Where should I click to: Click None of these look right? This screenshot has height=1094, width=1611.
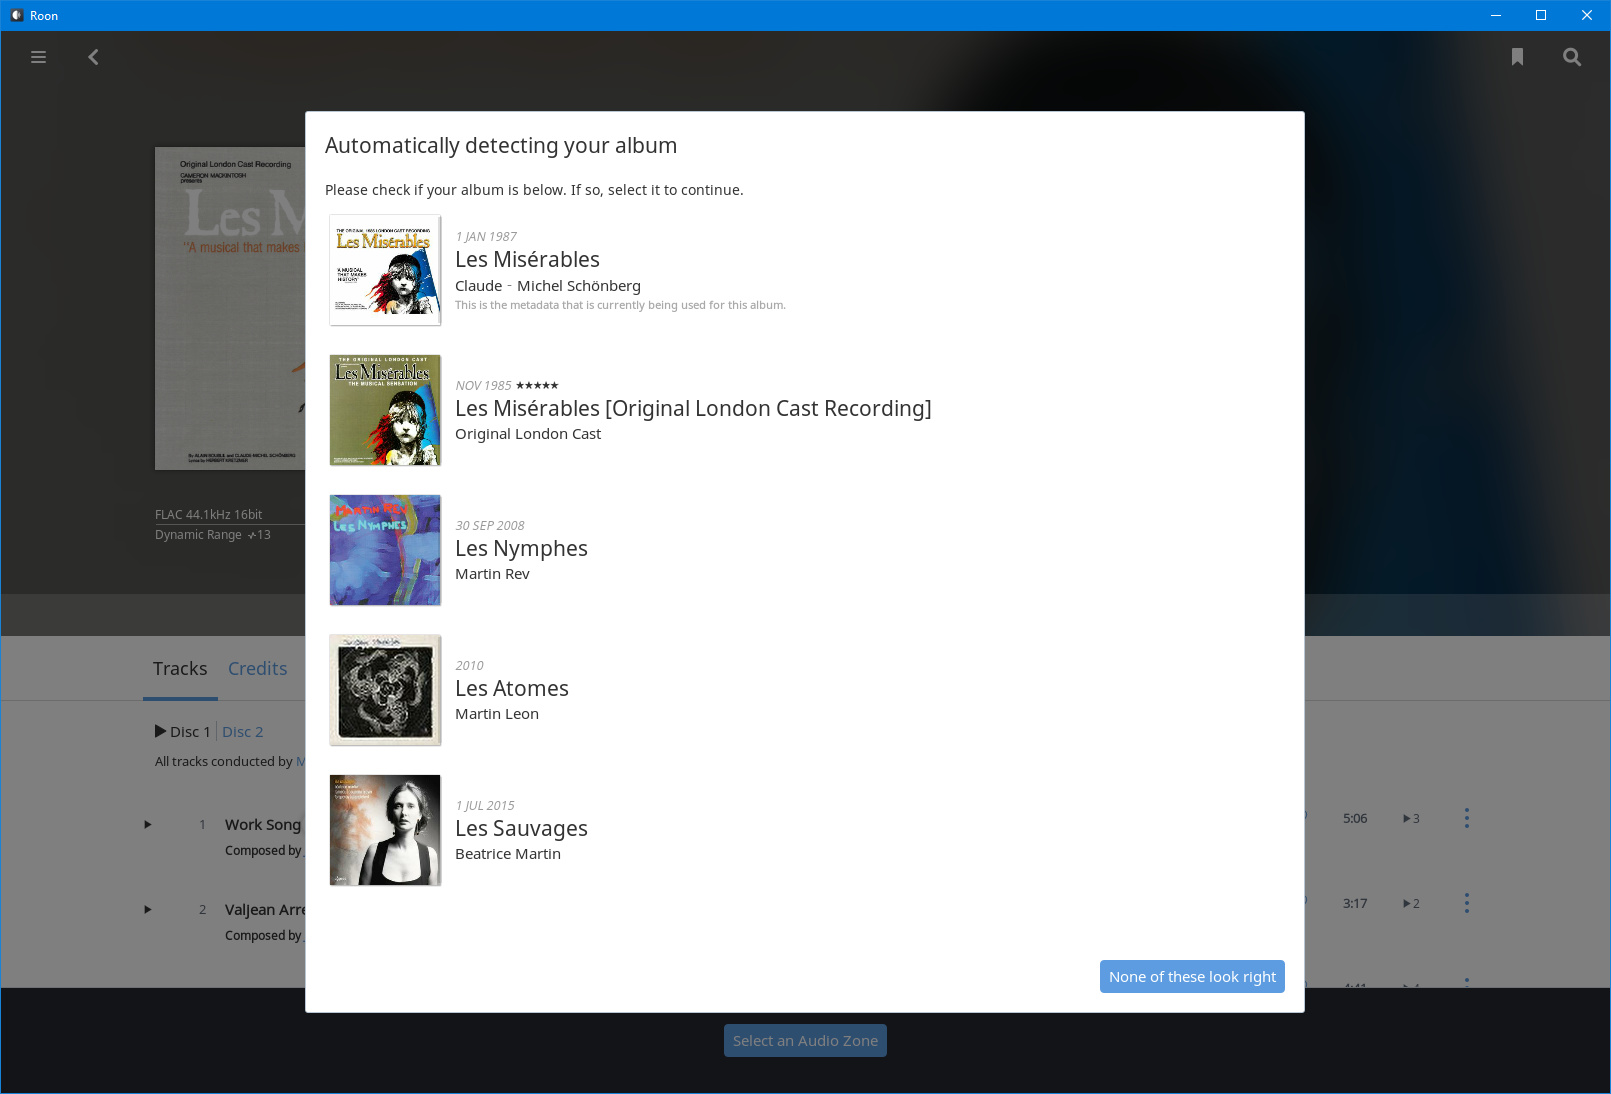point(1192,977)
